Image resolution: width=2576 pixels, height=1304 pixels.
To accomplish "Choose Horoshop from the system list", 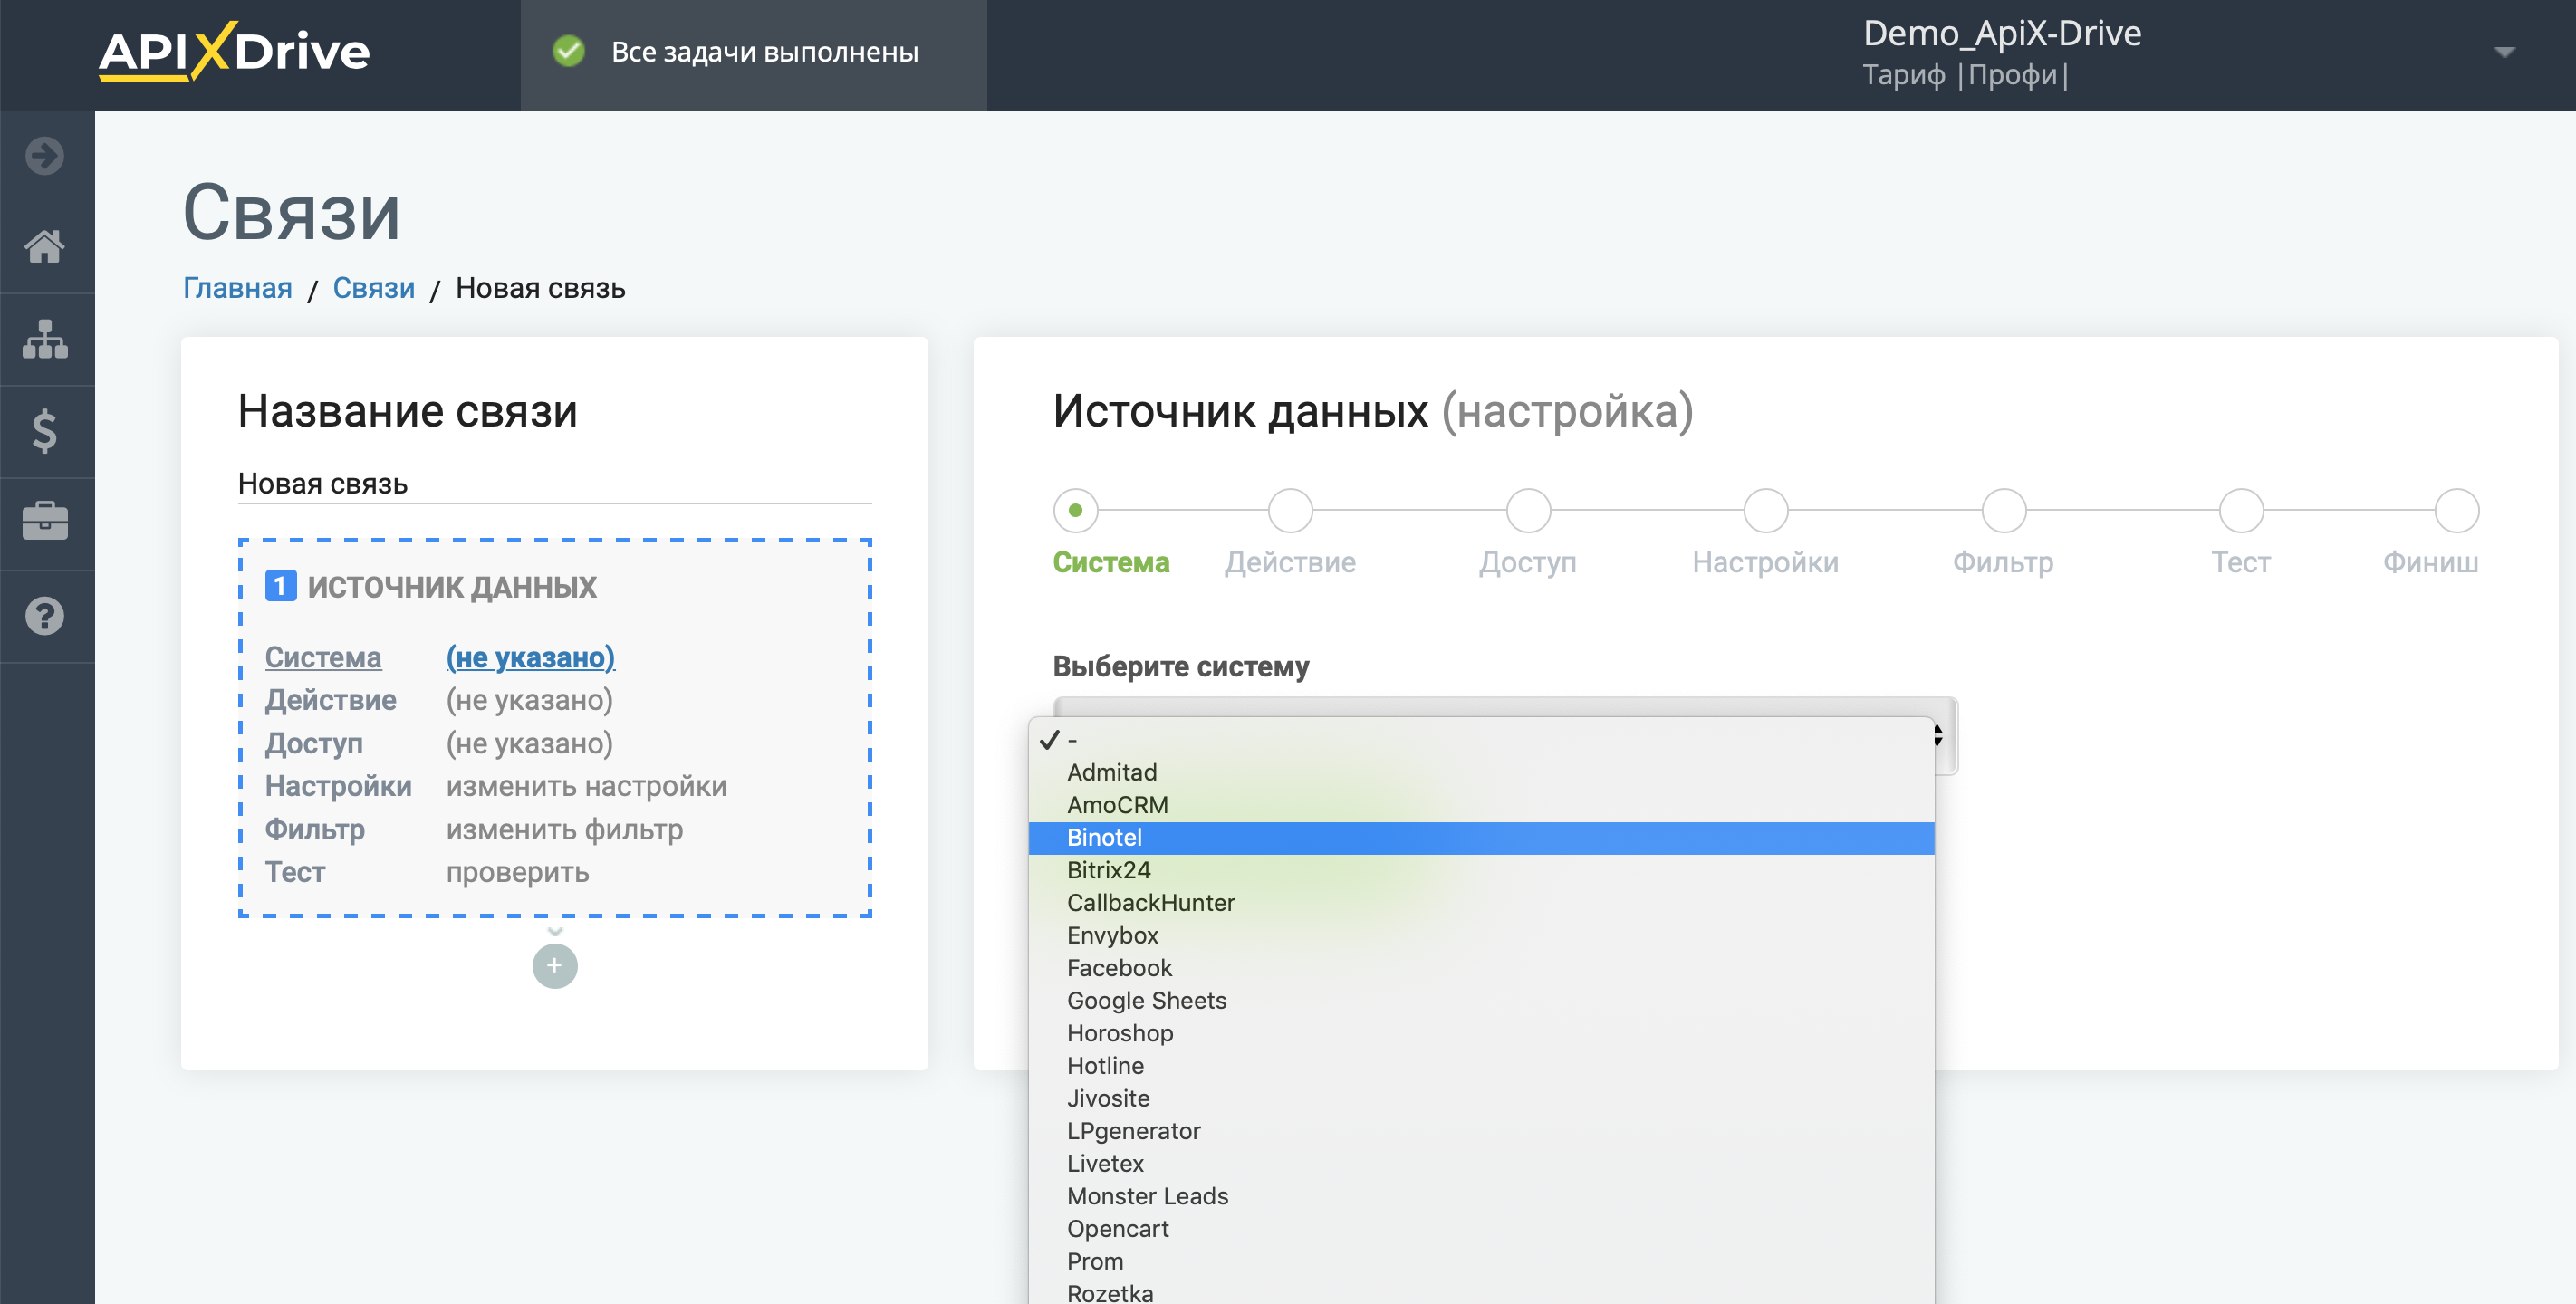I will click(x=1481, y=1034).
